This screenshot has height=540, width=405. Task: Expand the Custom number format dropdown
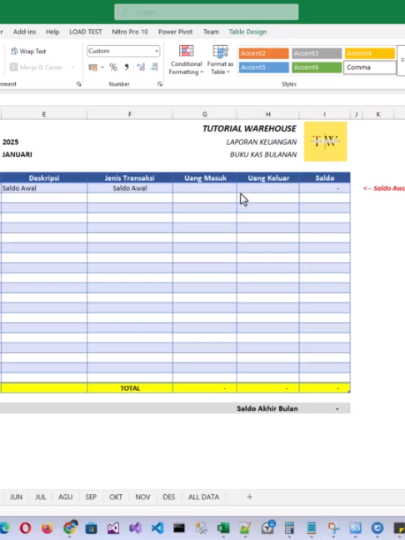[156, 51]
